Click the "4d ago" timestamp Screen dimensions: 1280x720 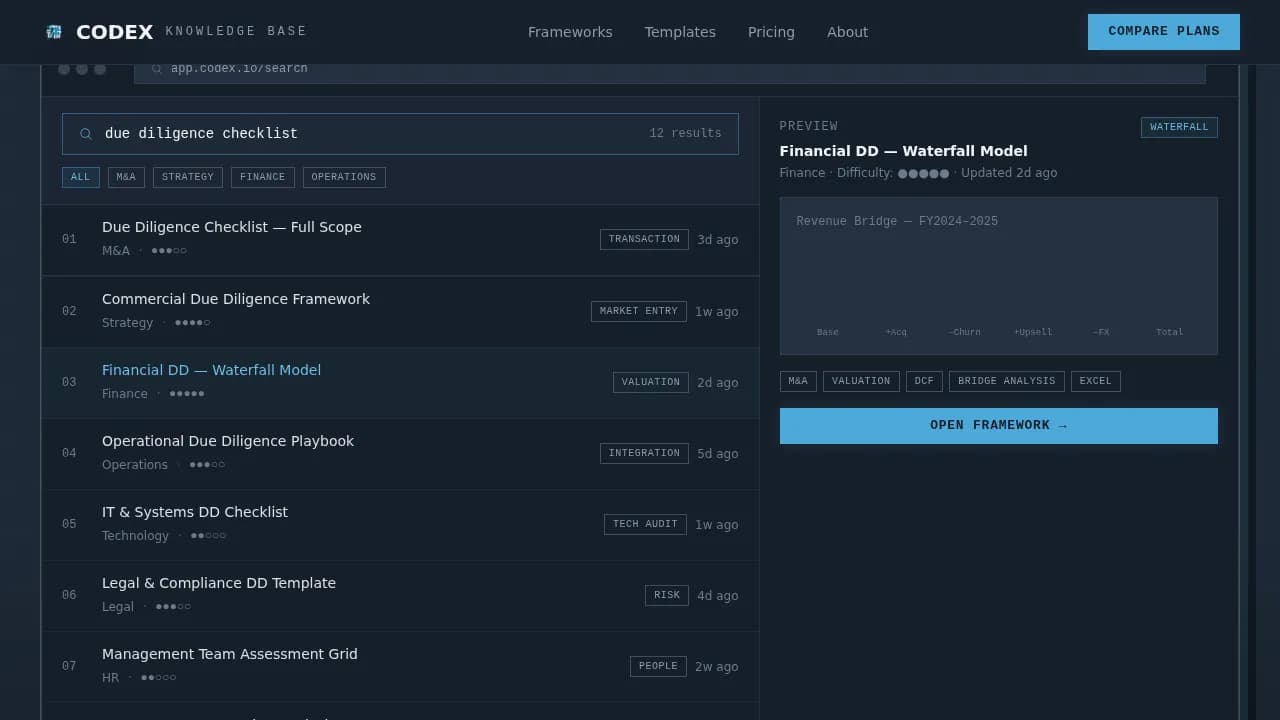pyautogui.click(x=718, y=596)
